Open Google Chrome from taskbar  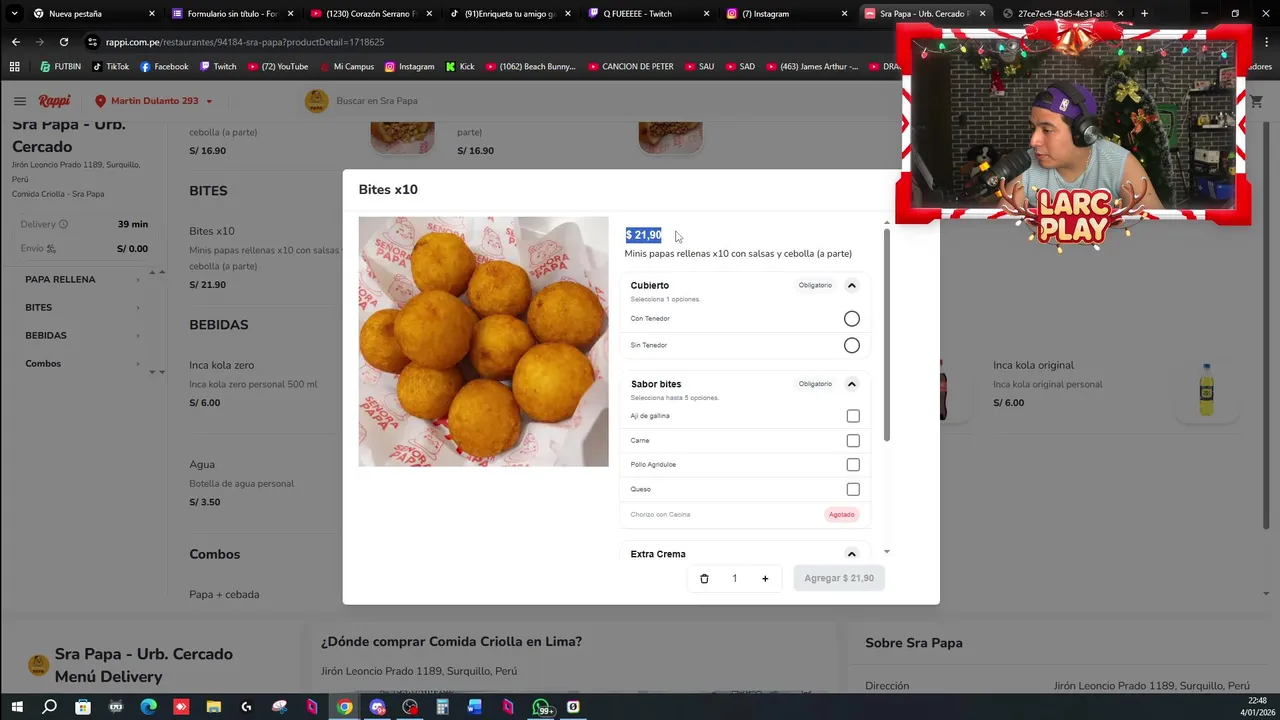[344, 707]
